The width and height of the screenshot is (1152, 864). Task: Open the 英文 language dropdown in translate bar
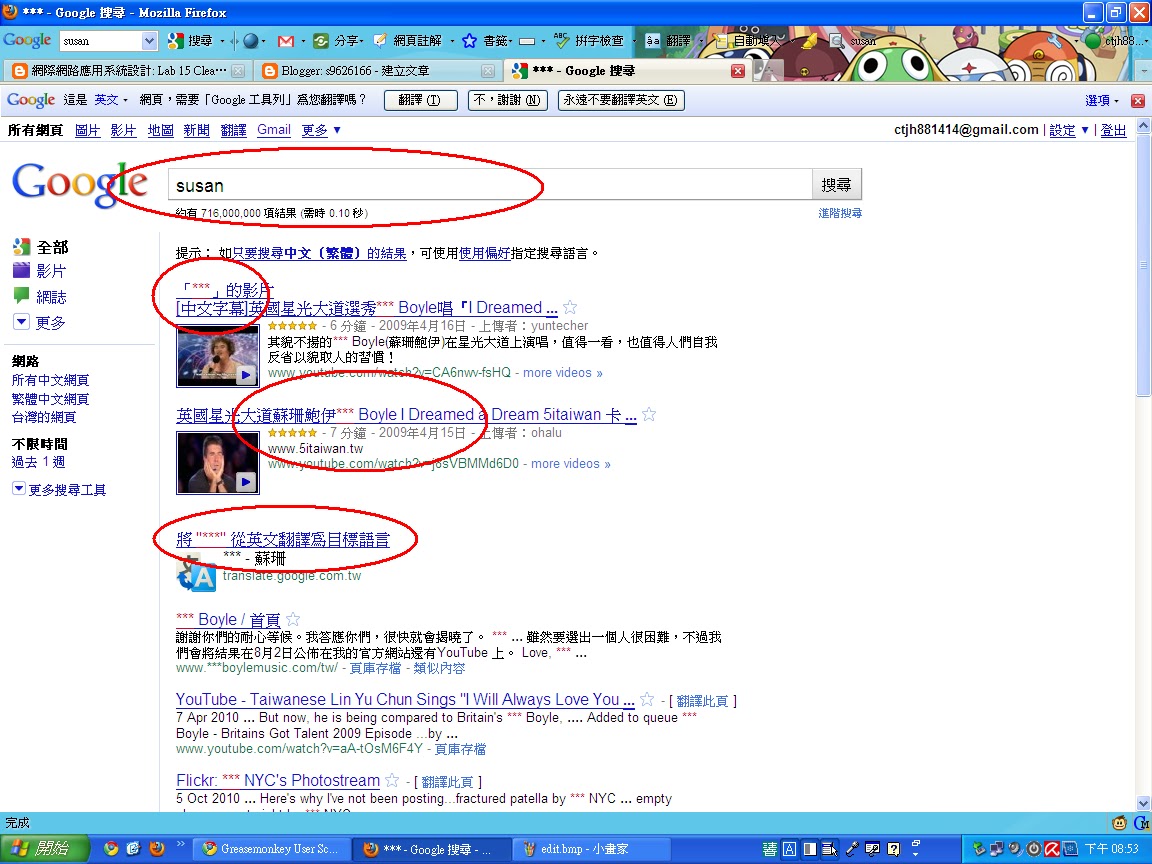coord(111,100)
